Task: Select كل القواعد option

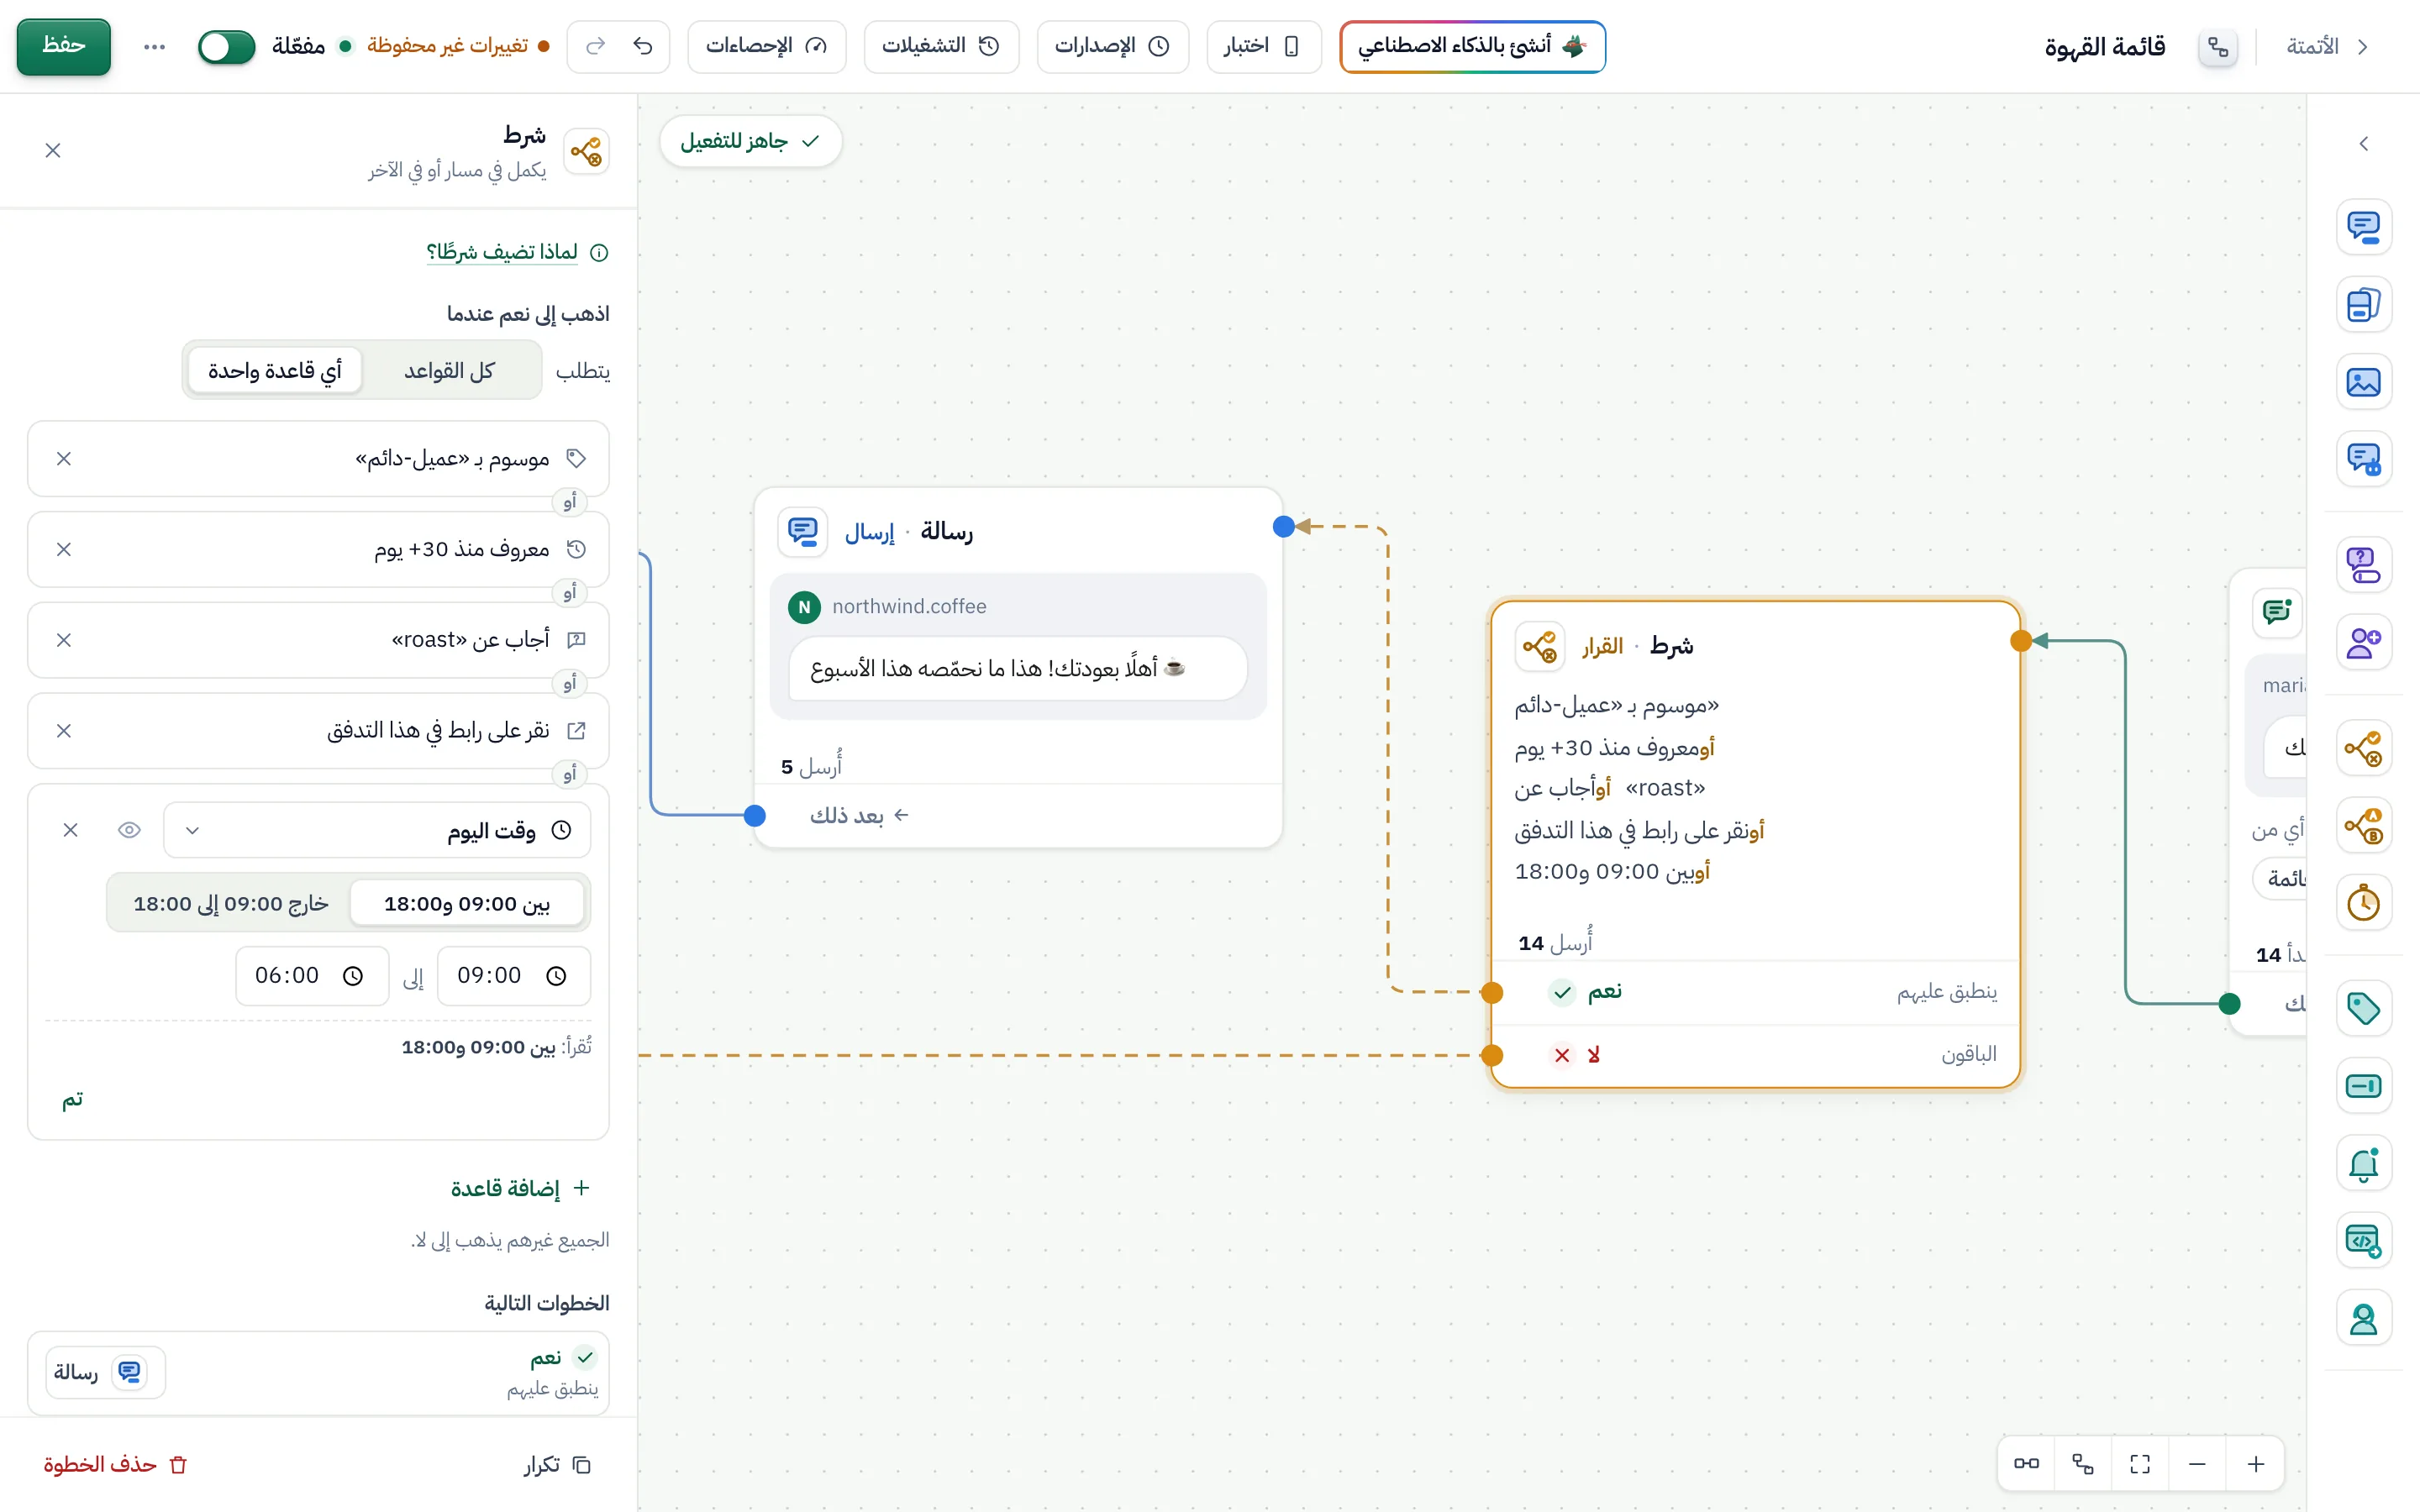Action: click(450, 371)
